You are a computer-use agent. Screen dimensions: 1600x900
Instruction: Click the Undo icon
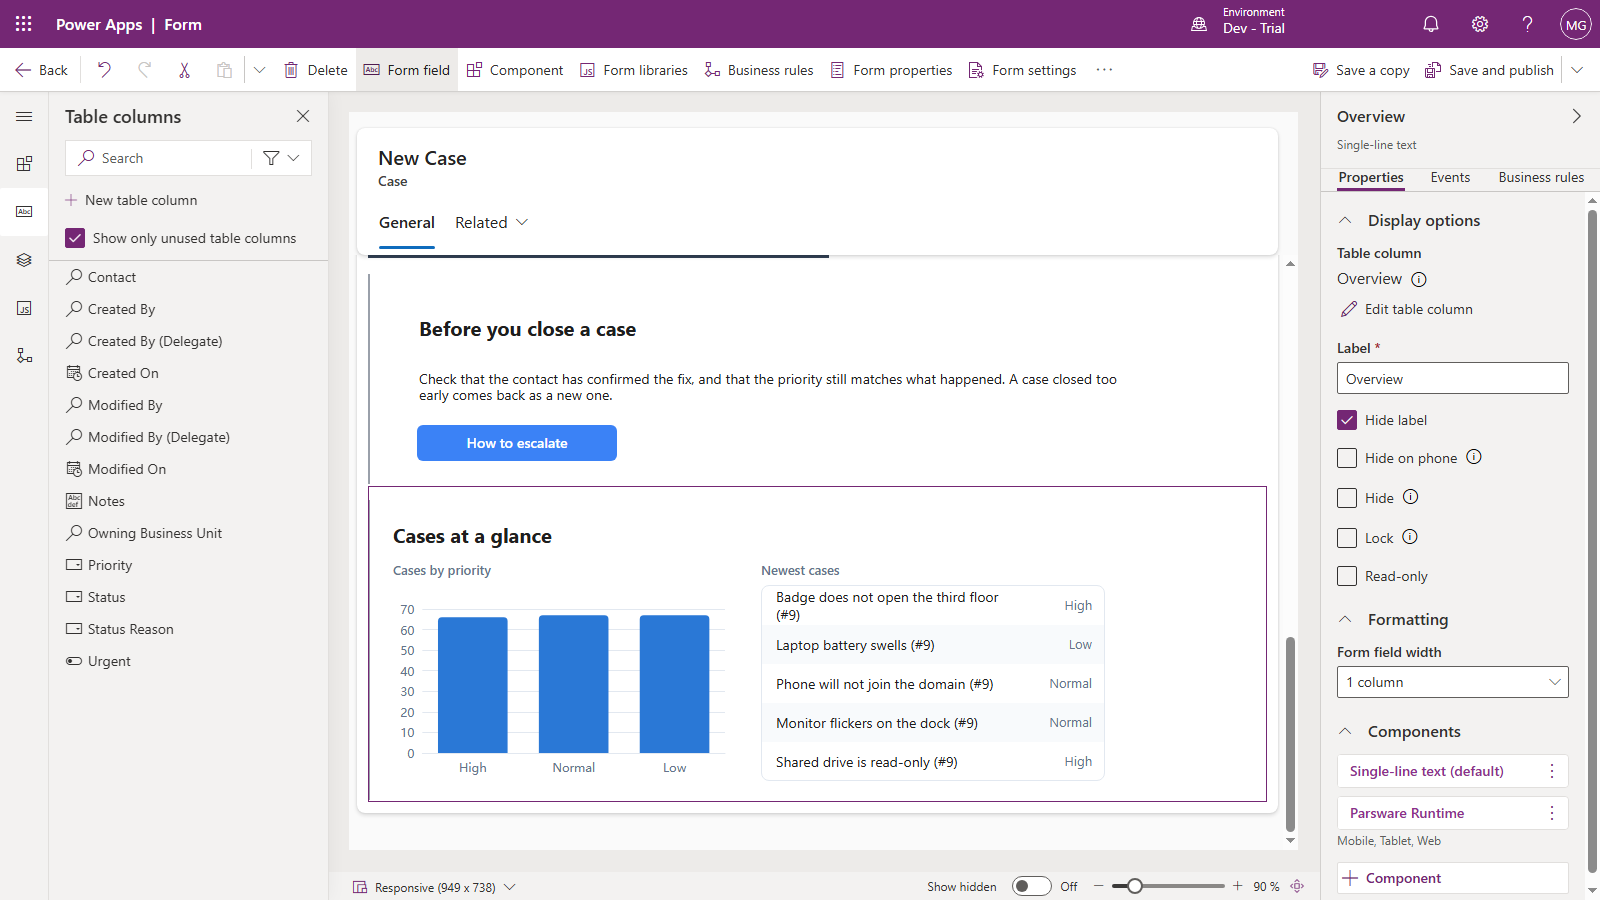click(x=104, y=70)
